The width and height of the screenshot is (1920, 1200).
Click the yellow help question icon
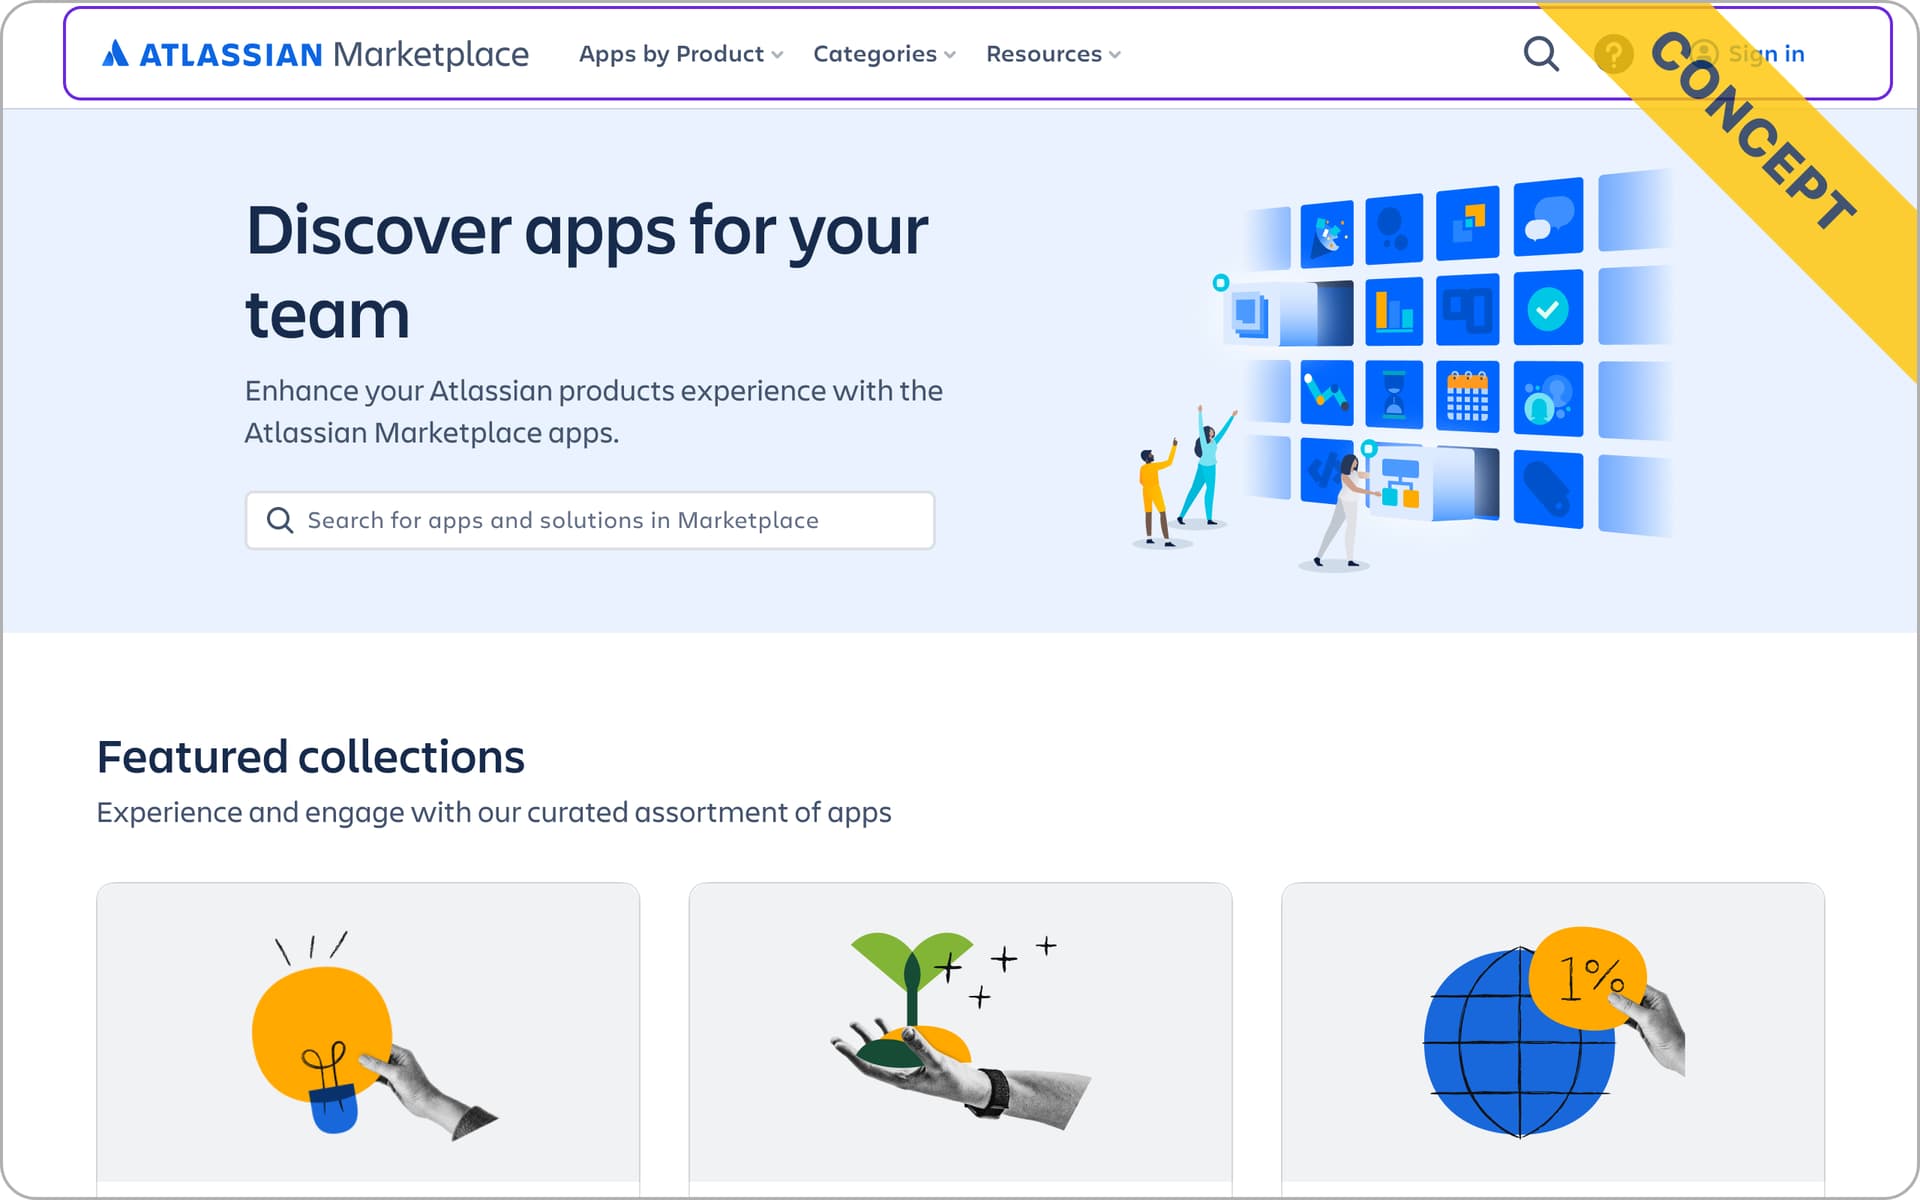pos(1612,54)
